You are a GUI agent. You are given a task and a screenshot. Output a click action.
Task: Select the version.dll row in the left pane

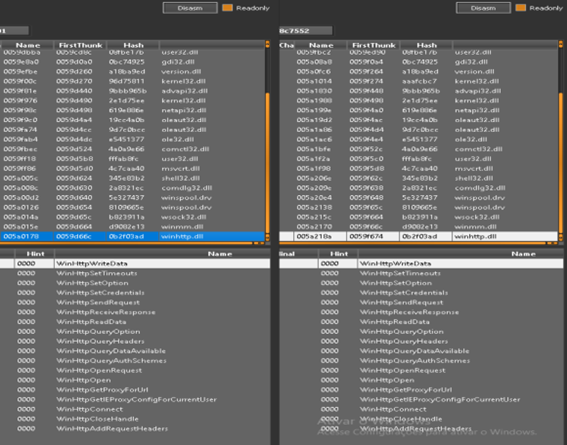click(x=132, y=72)
